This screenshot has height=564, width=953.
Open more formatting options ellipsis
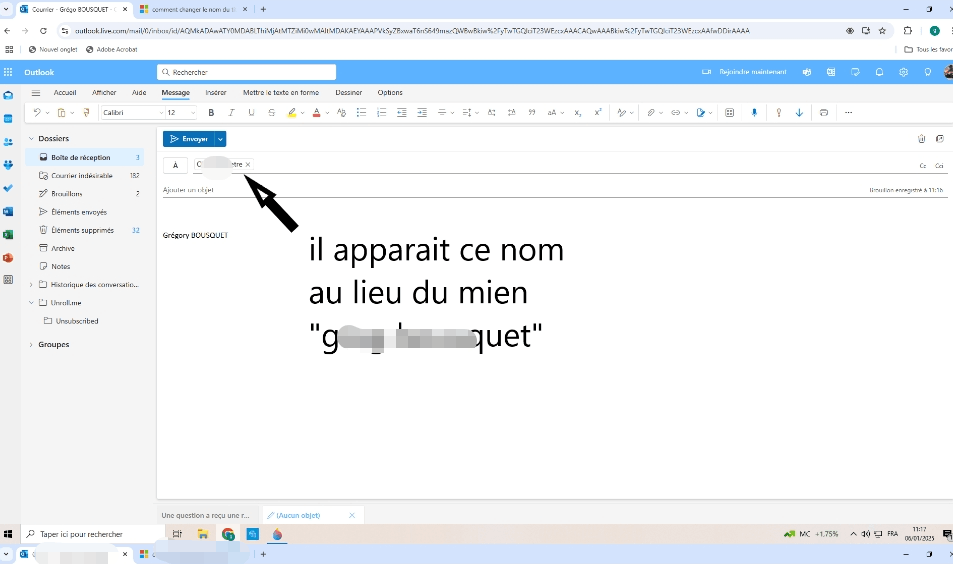click(x=848, y=112)
